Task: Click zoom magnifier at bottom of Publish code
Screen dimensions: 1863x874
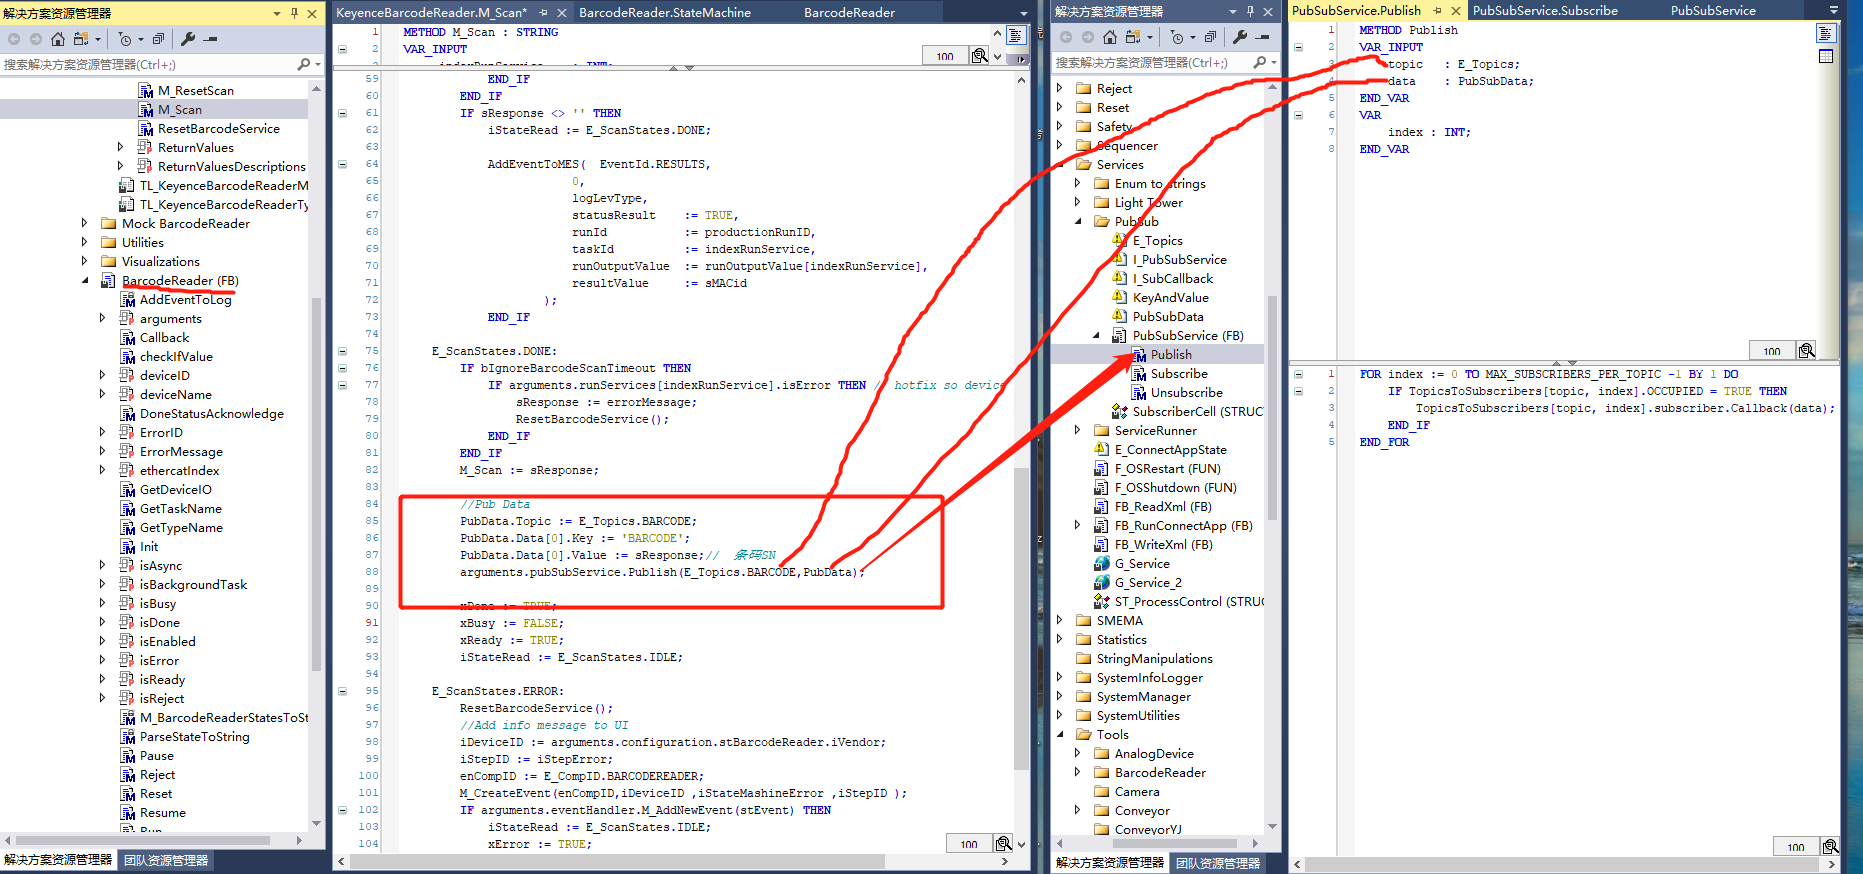Action: point(1830,846)
